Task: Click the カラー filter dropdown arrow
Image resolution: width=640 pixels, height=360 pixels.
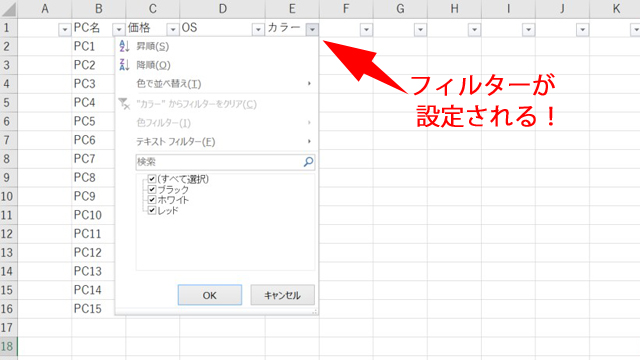Action: point(312,29)
